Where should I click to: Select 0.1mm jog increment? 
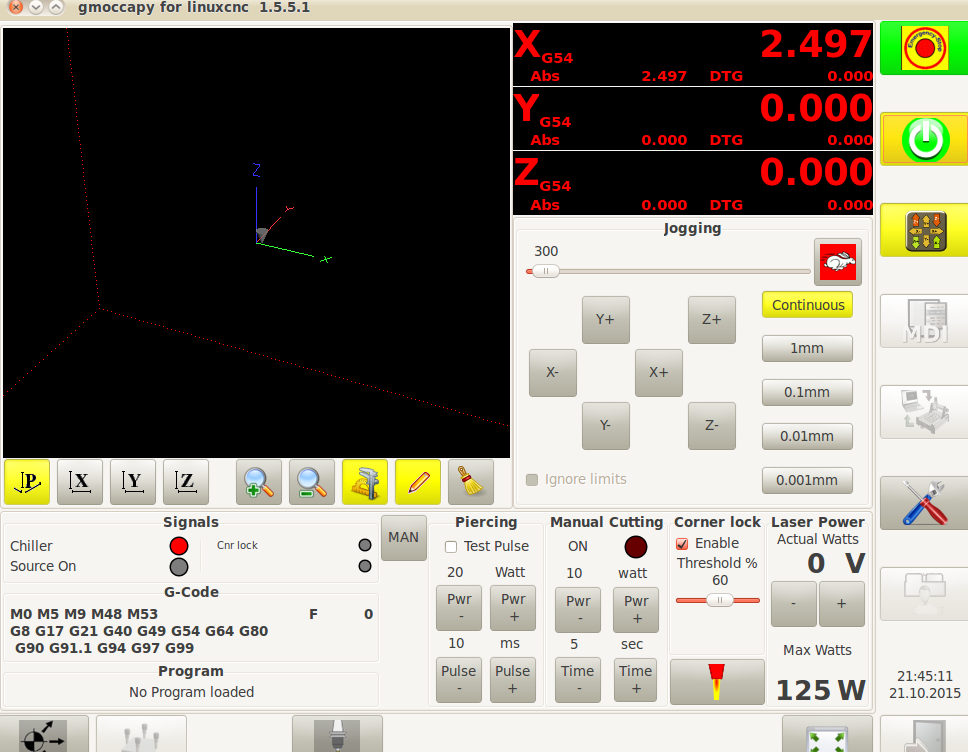(x=807, y=392)
